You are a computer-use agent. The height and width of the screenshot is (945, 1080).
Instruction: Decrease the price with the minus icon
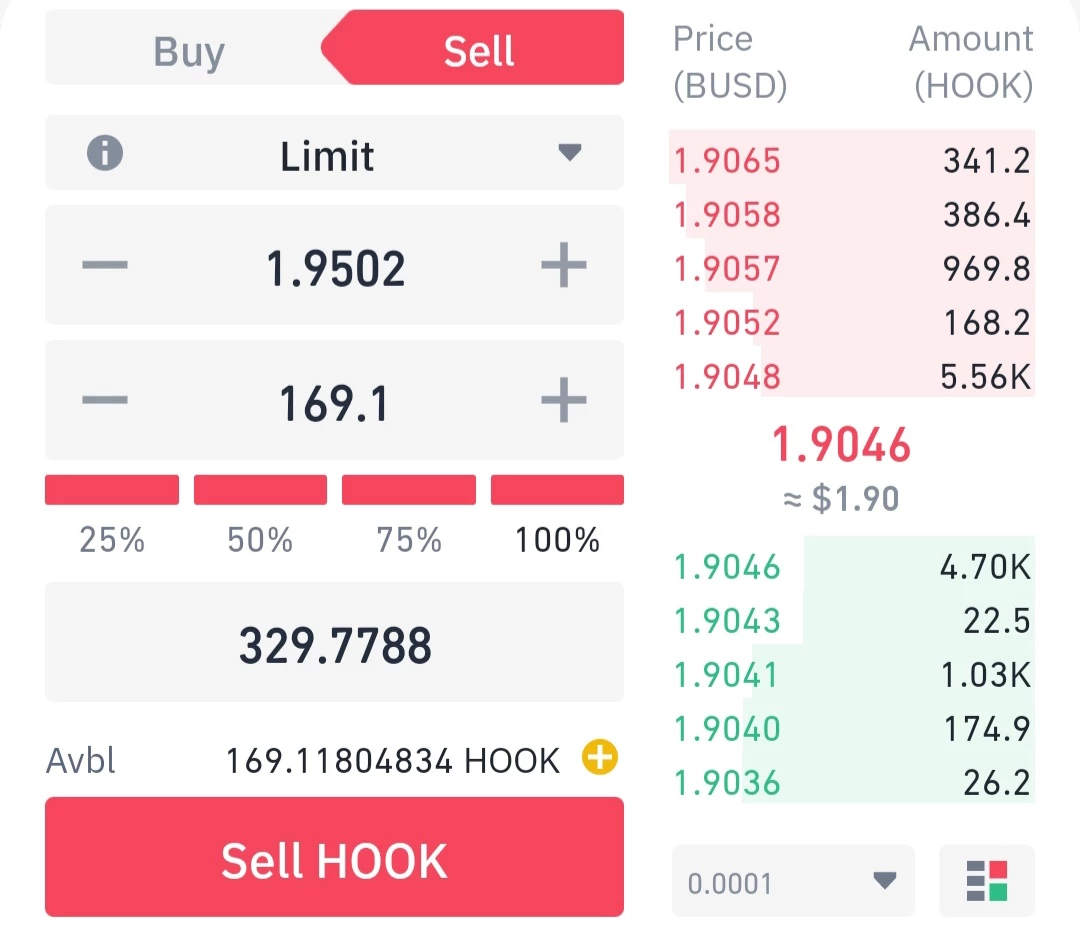pyautogui.click(x=105, y=265)
